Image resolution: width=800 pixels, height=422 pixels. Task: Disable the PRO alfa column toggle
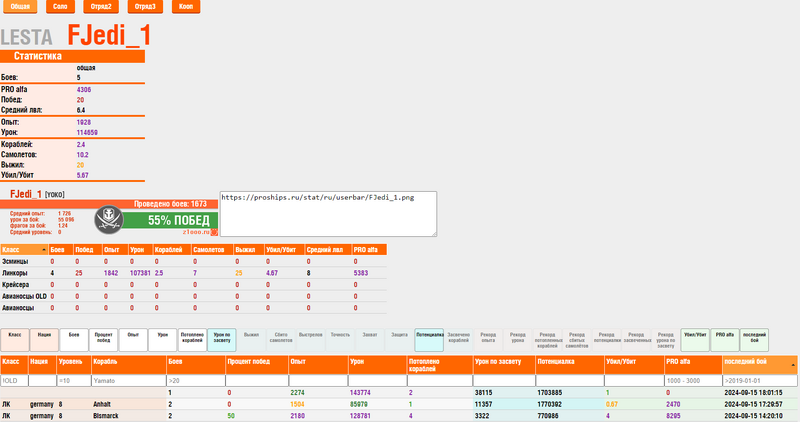pyautogui.click(x=725, y=335)
